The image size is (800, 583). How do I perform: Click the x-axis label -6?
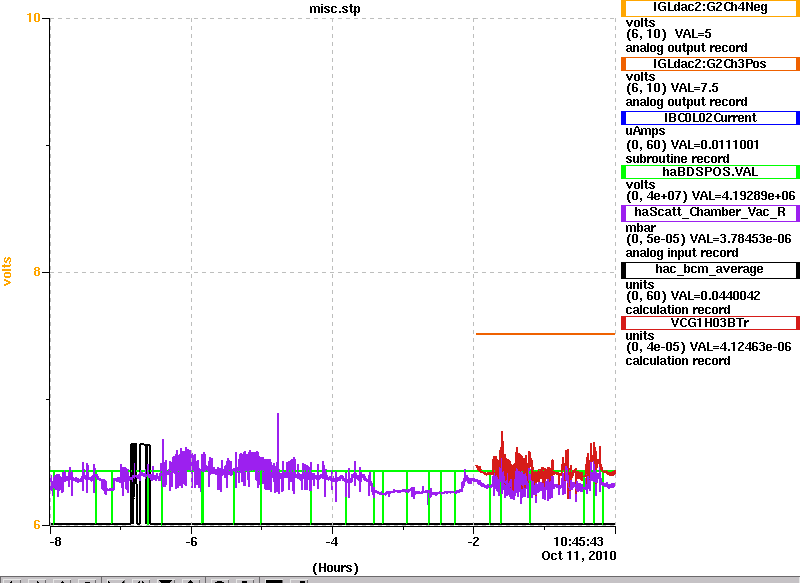[x=191, y=542]
